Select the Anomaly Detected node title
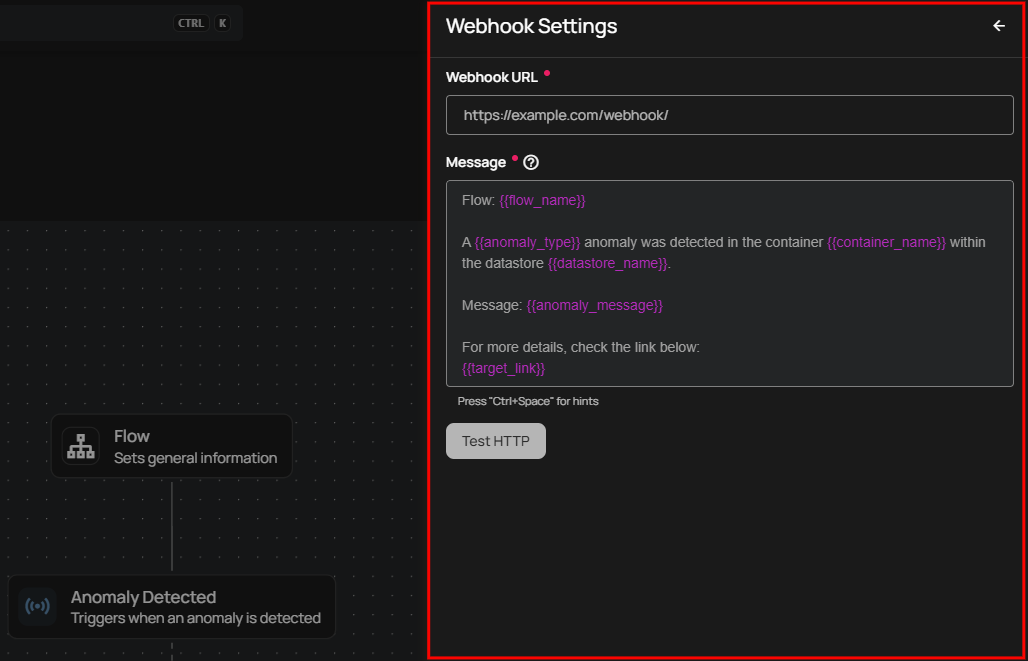 pyautogui.click(x=143, y=597)
